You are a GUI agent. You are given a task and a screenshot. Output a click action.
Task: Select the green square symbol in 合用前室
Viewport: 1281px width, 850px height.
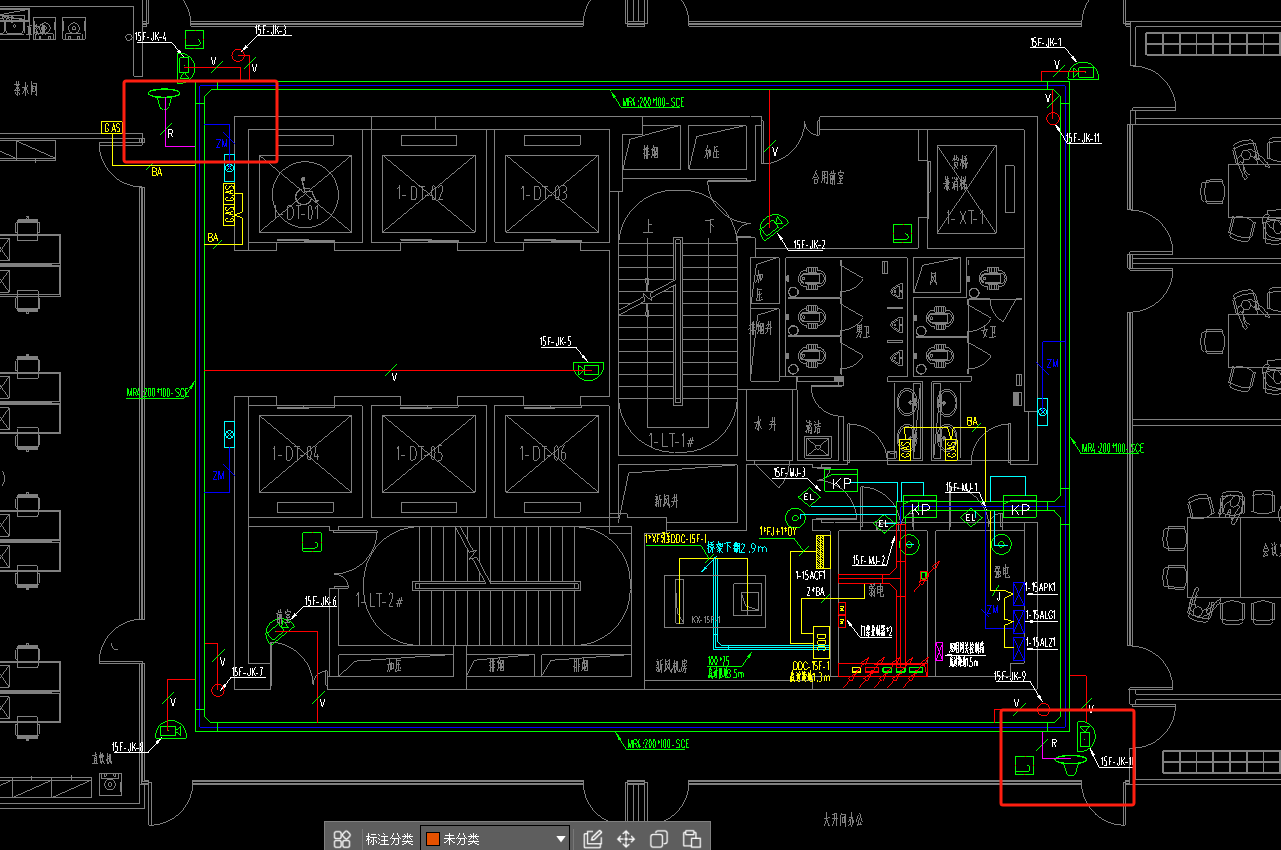tap(902, 235)
